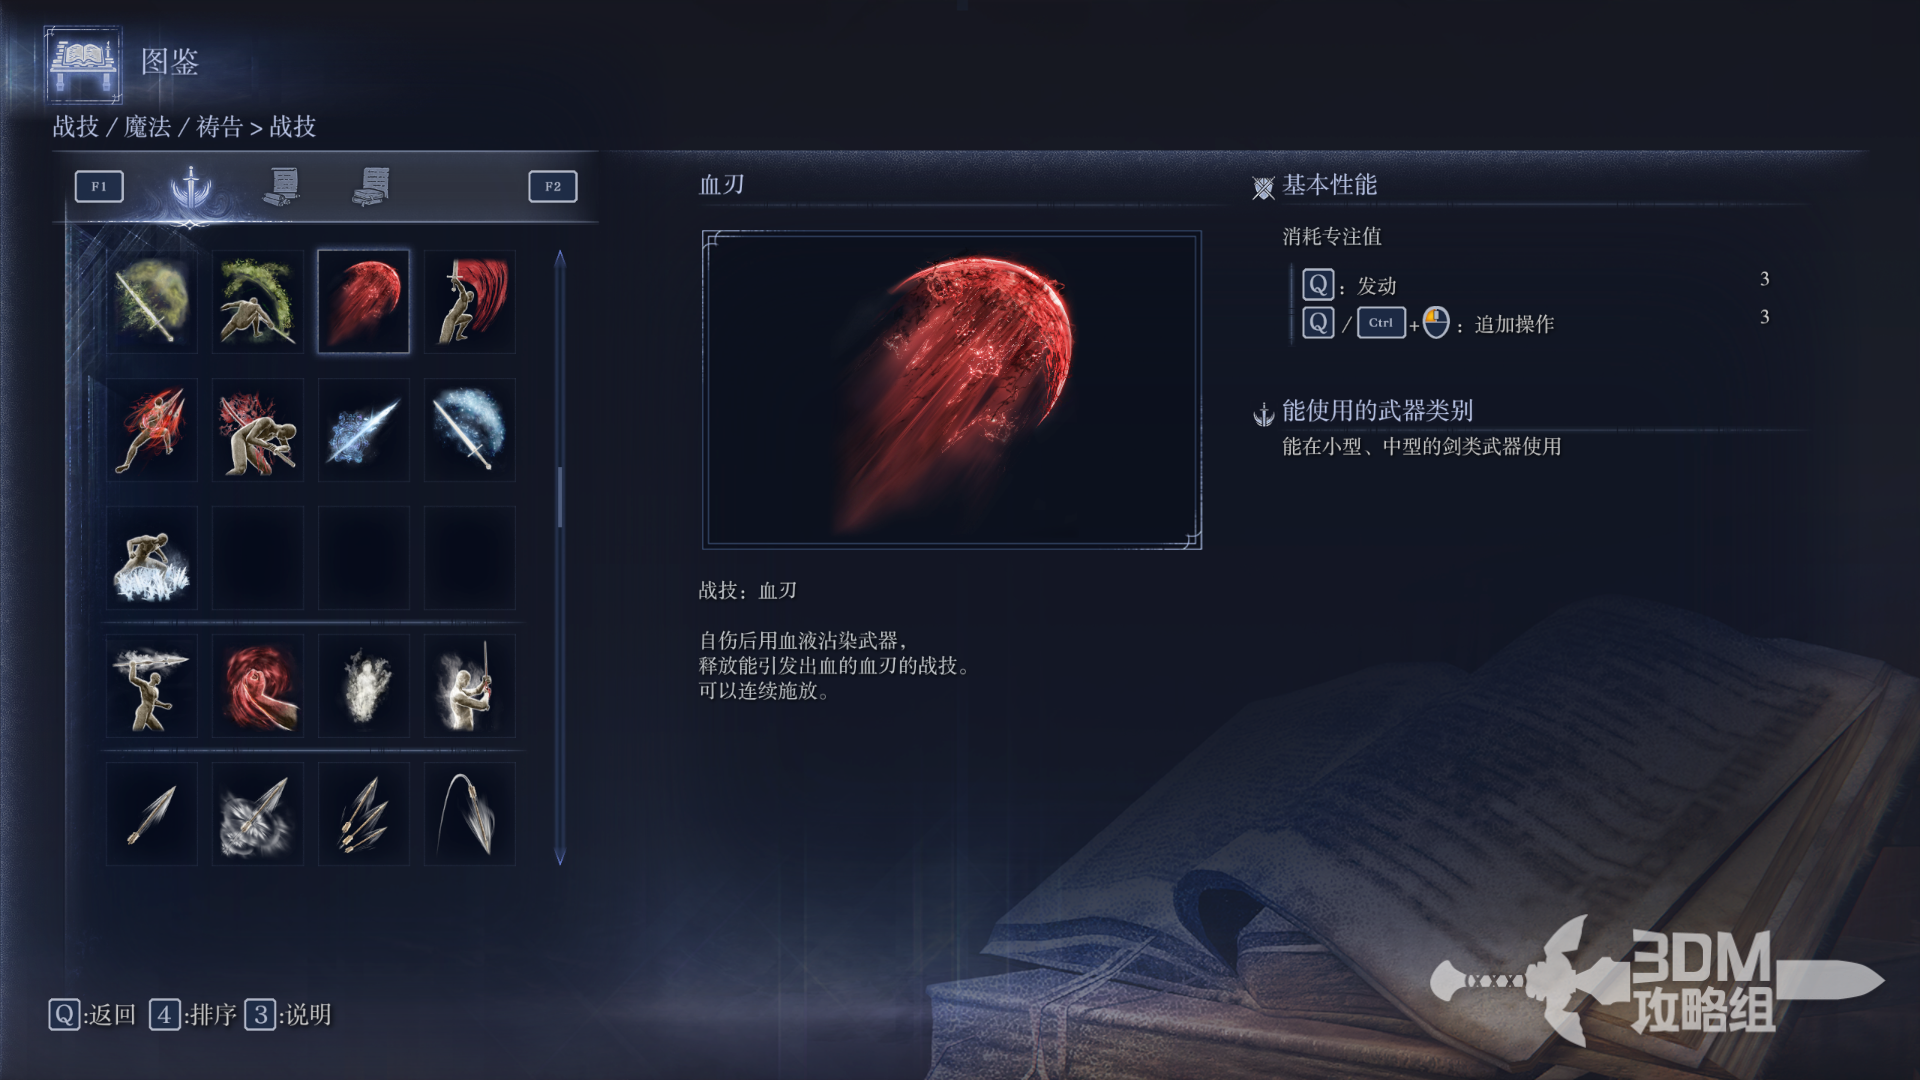Open the 排序 sort option
The image size is (1920, 1080).
193,1015
